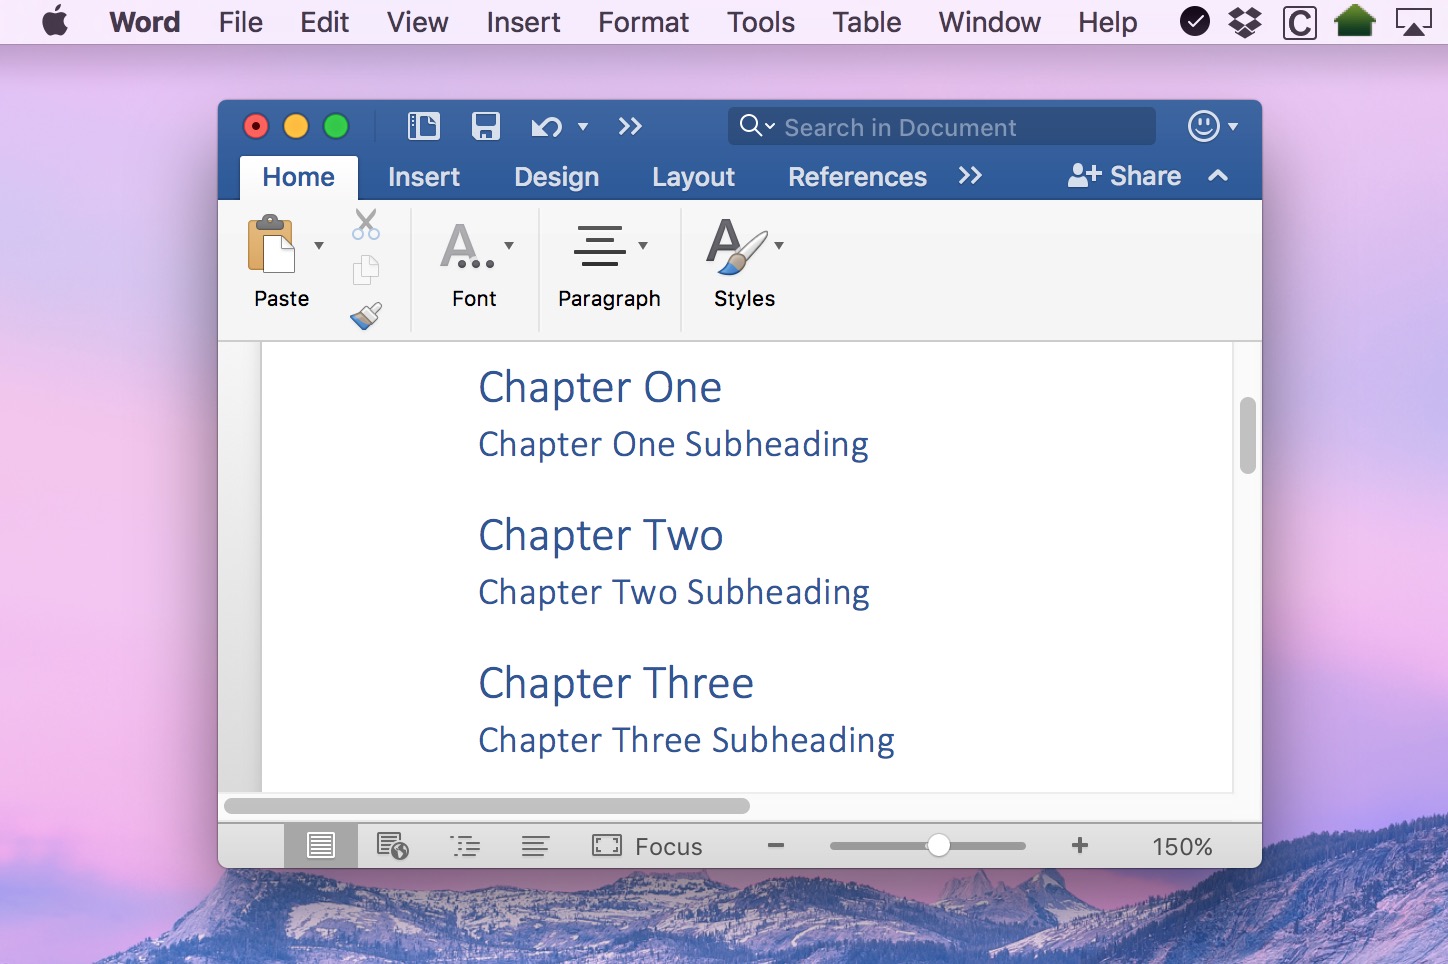Open the Table menu
Image resolution: width=1448 pixels, height=964 pixels.
pos(867,22)
